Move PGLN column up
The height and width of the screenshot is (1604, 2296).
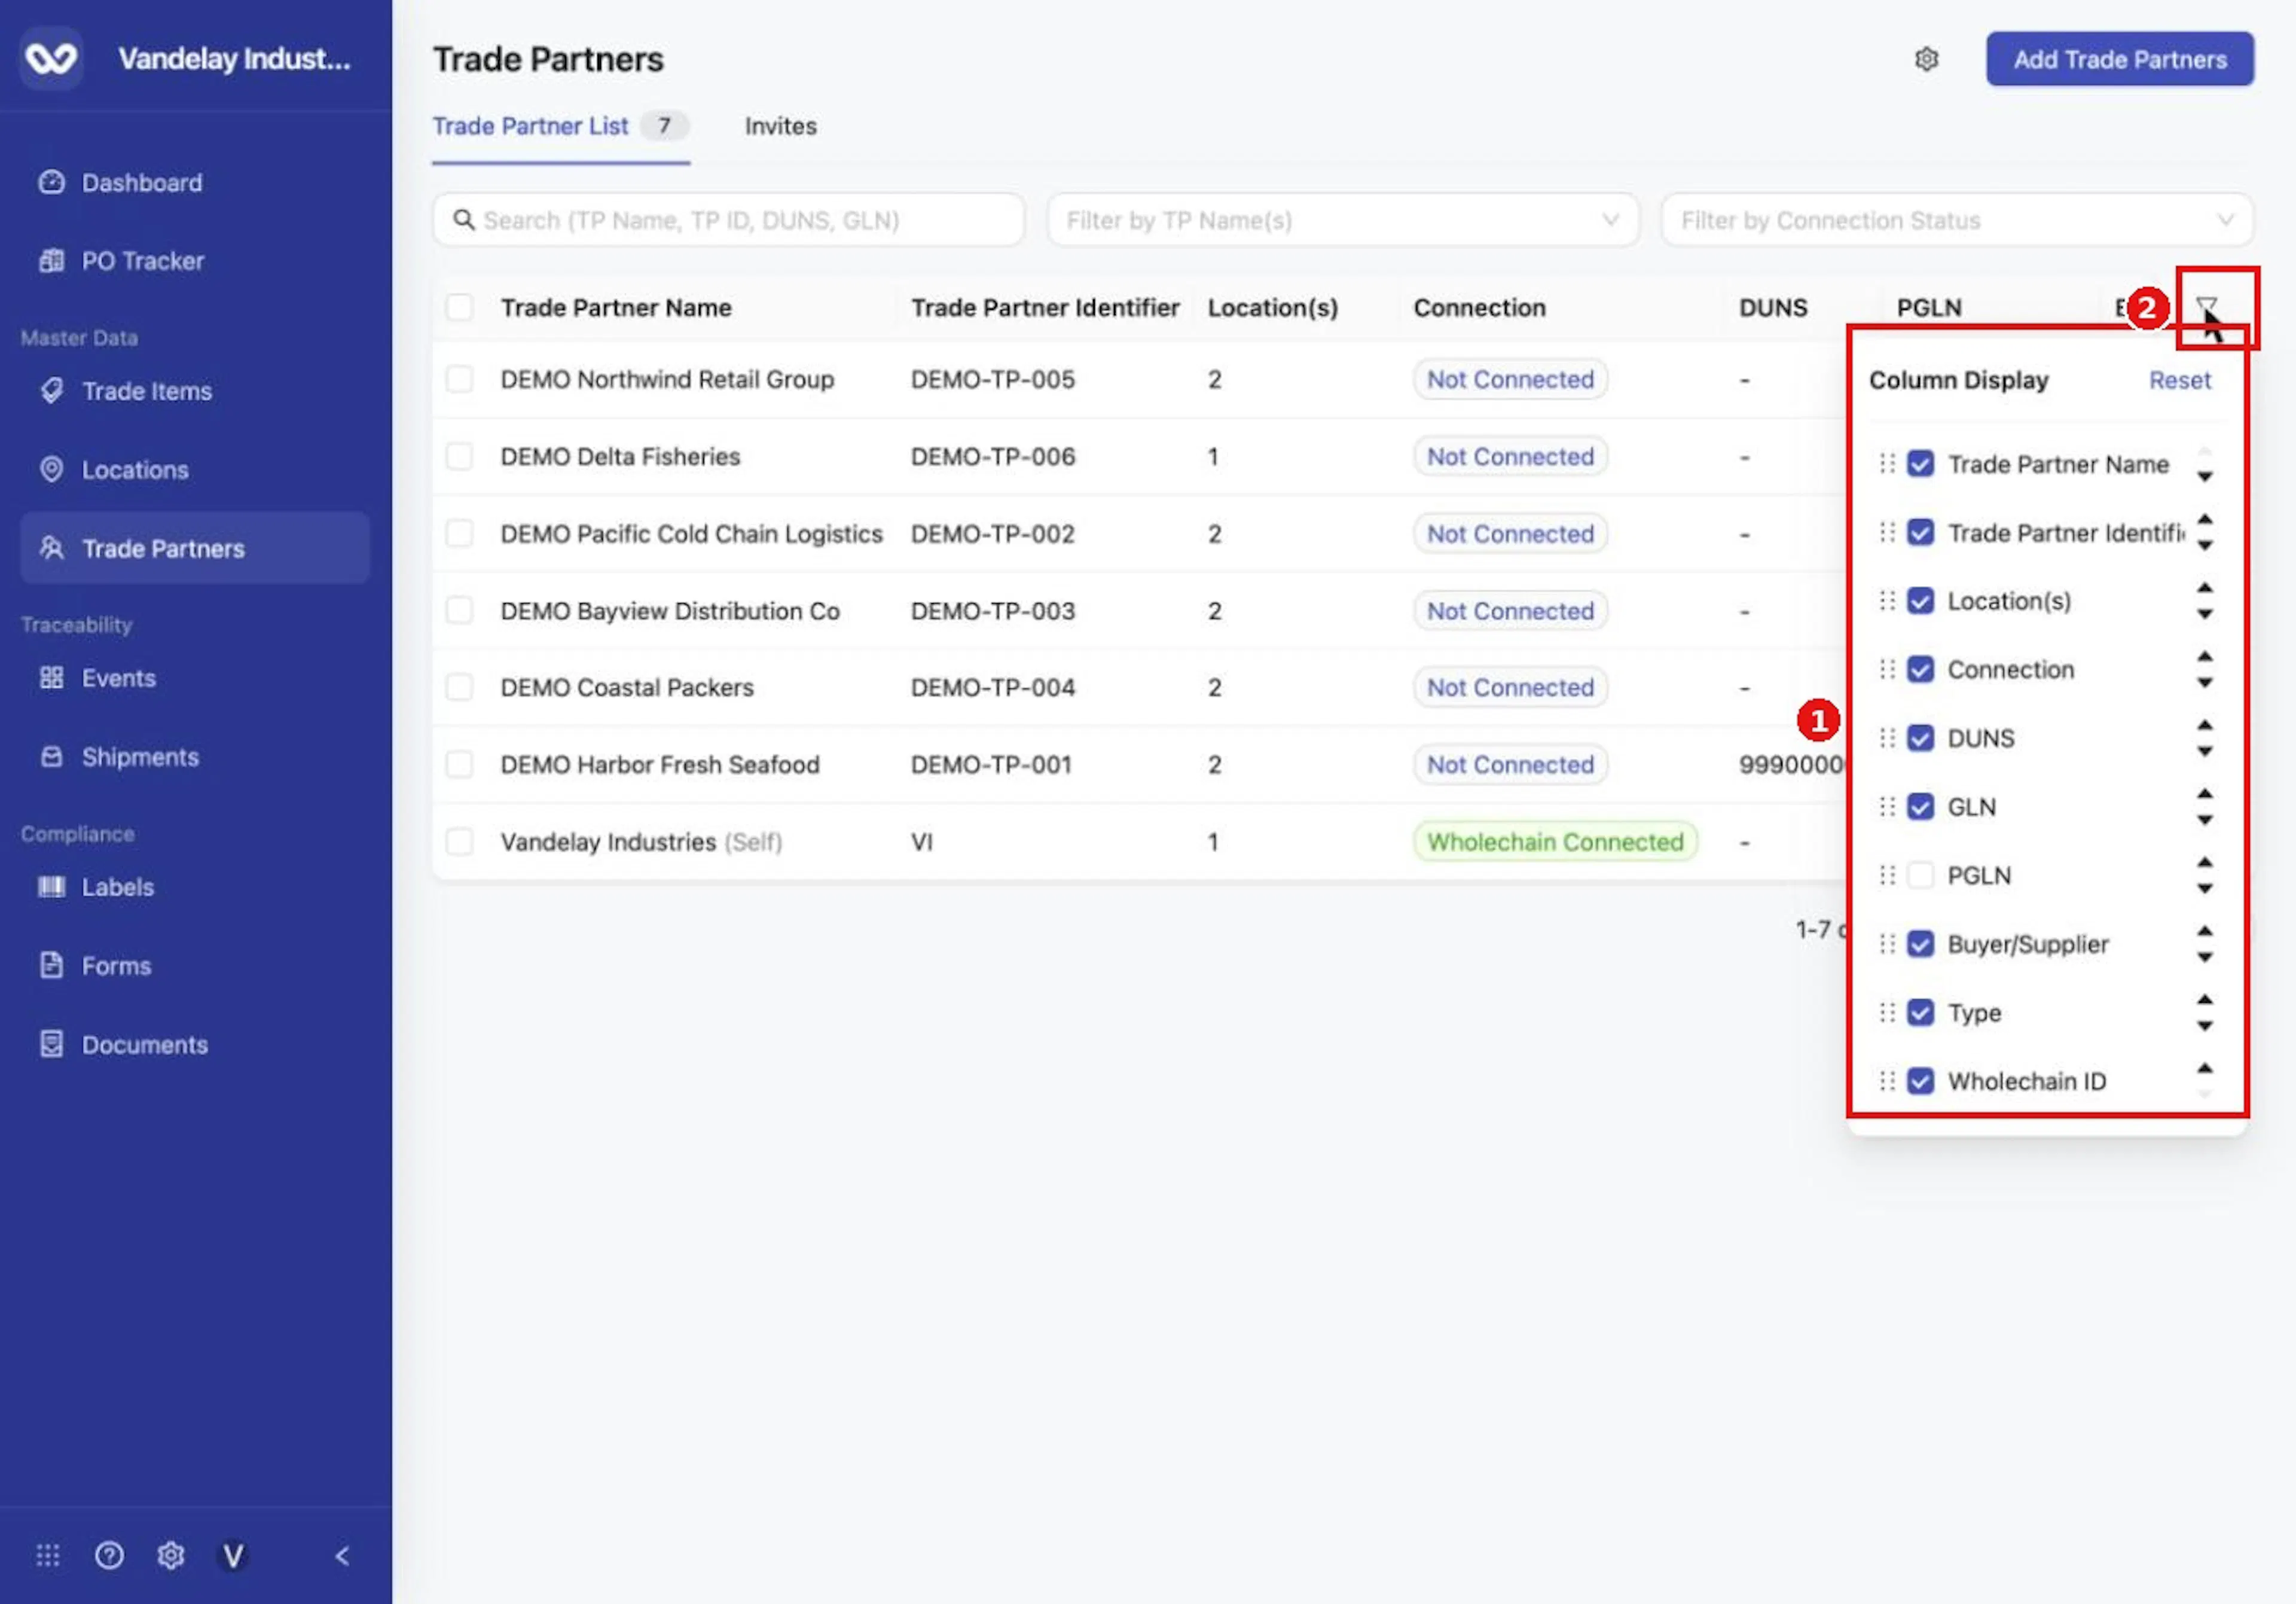[x=2204, y=861]
